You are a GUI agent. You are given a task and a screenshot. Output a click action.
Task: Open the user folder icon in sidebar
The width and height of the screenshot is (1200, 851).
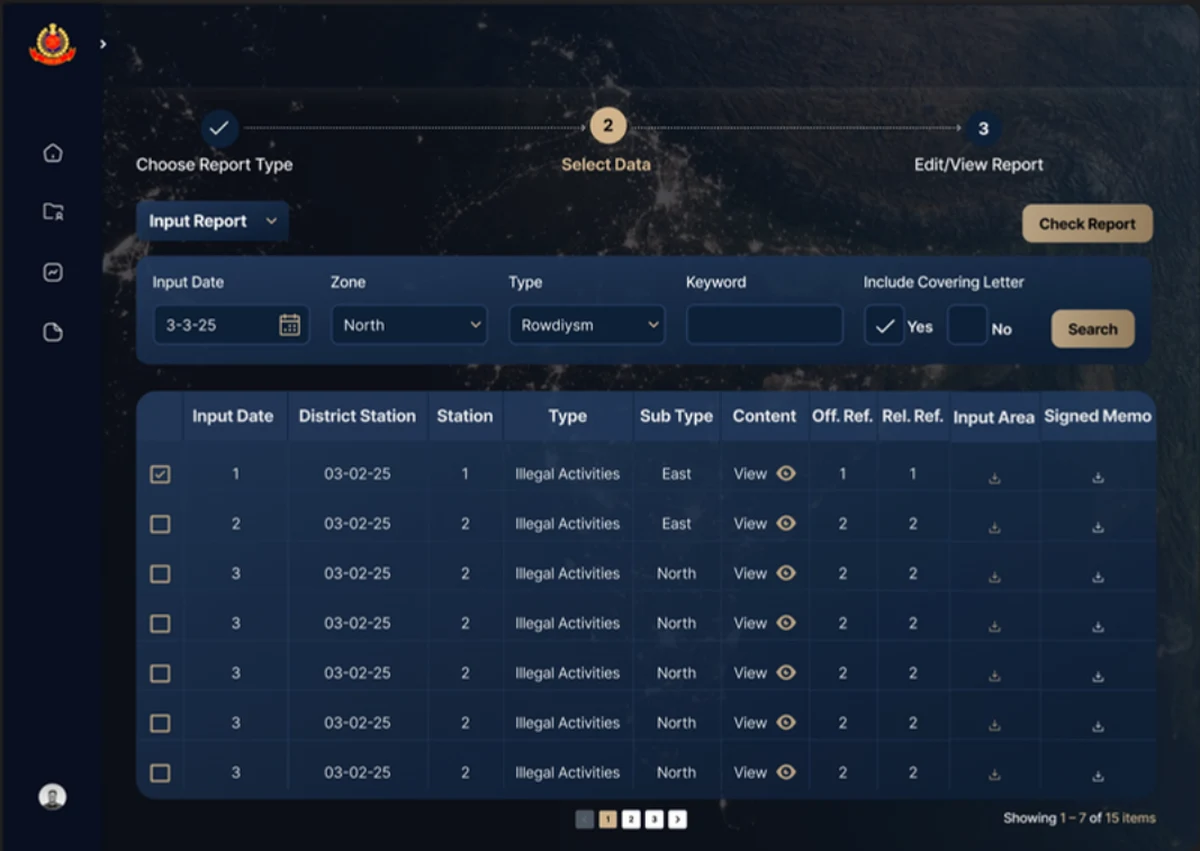[x=53, y=212]
